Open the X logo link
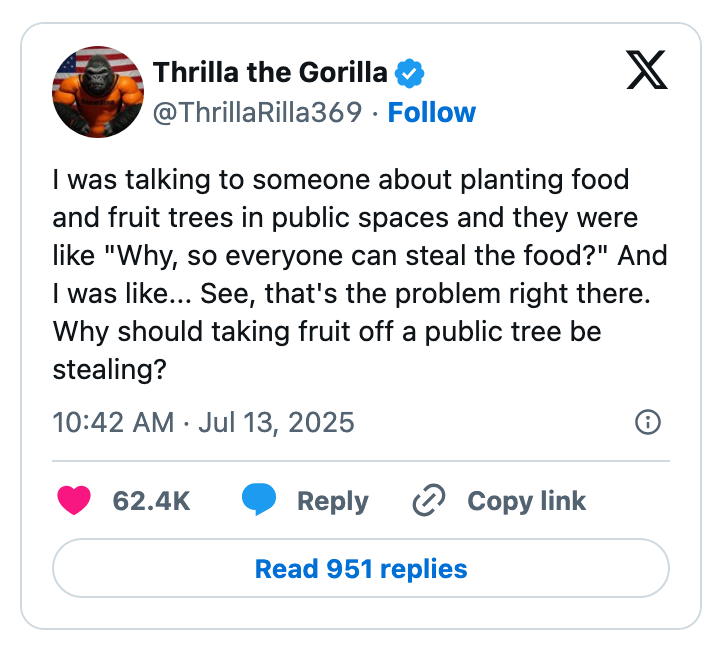This screenshot has width=726, height=652. (648, 68)
